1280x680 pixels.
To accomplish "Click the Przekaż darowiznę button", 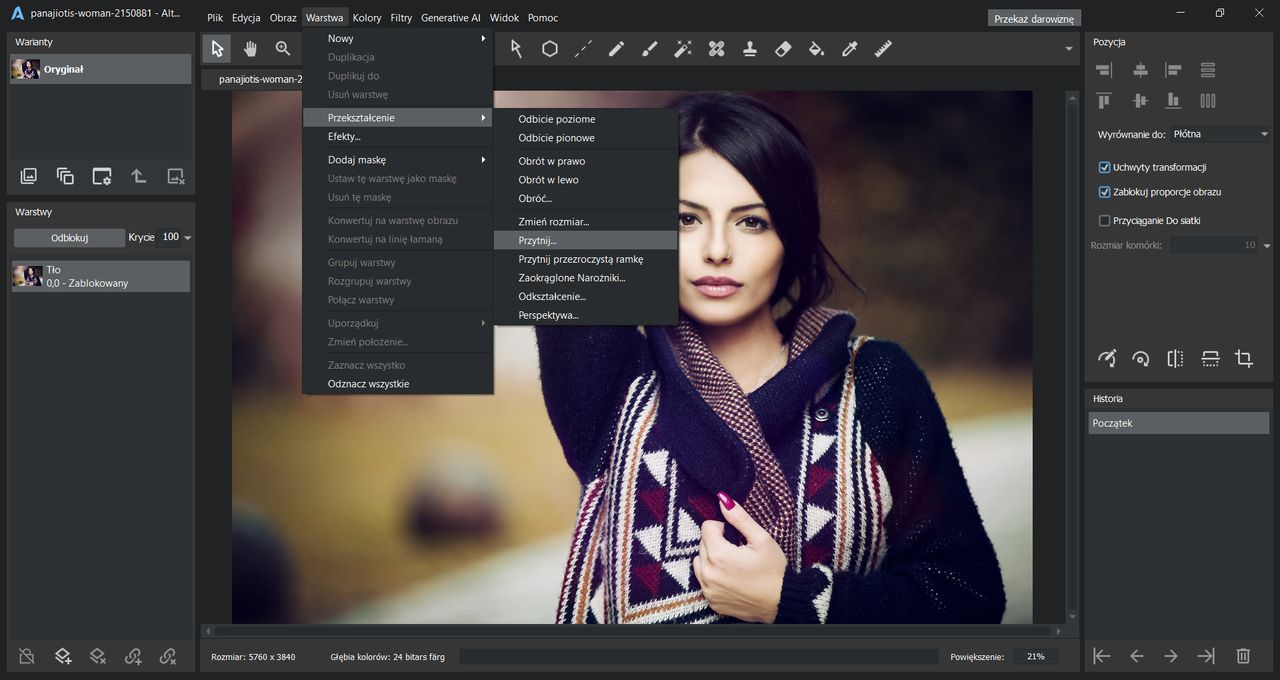I will pos(1033,18).
